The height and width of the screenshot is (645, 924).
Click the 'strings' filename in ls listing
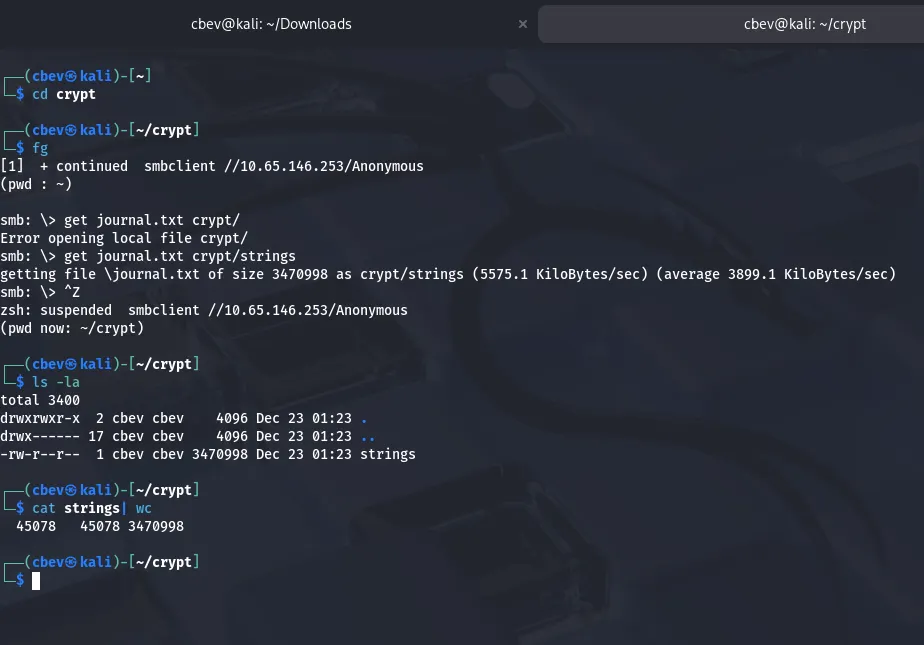click(x=388, y=454)
